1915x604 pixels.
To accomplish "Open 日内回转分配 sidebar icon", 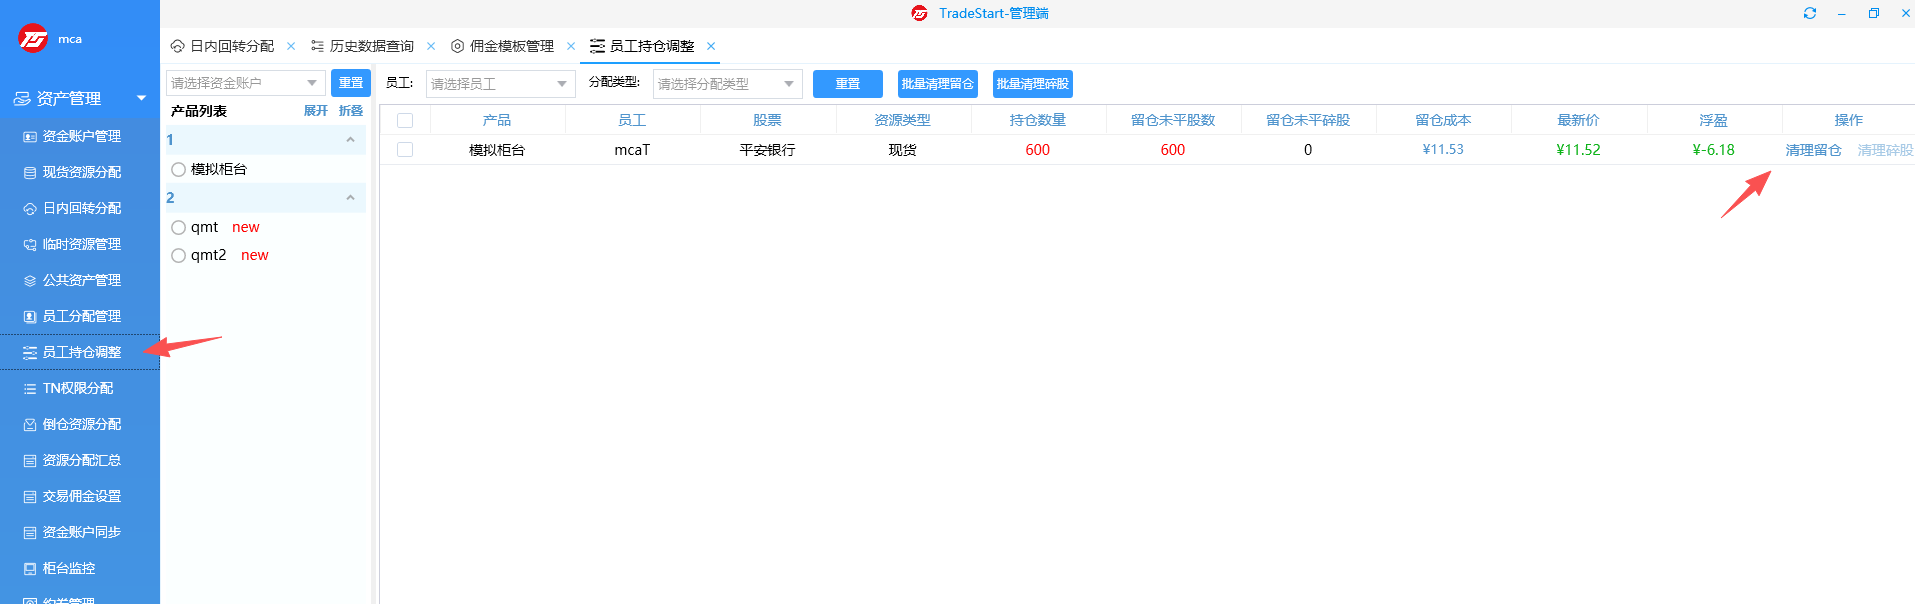I will click(x=30, y=209).
